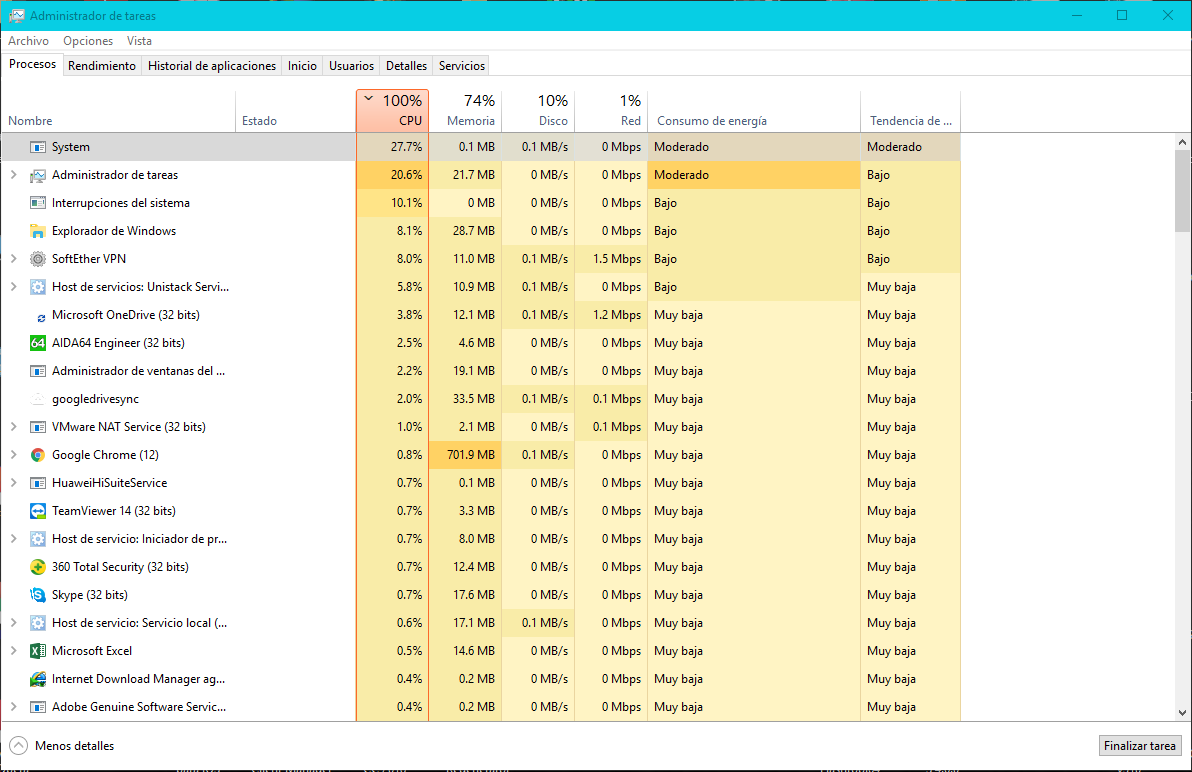Click the System process icon

coord(37,147)
